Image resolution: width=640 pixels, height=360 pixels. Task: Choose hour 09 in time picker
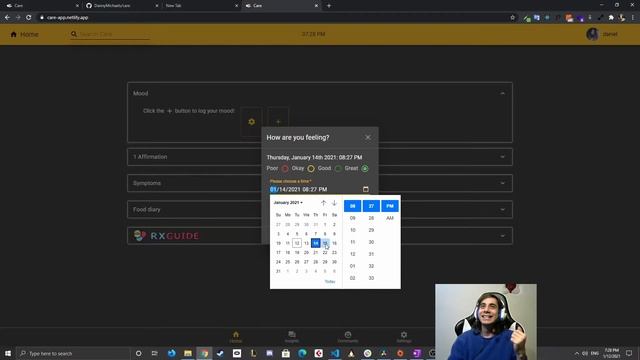click(353, 218)
